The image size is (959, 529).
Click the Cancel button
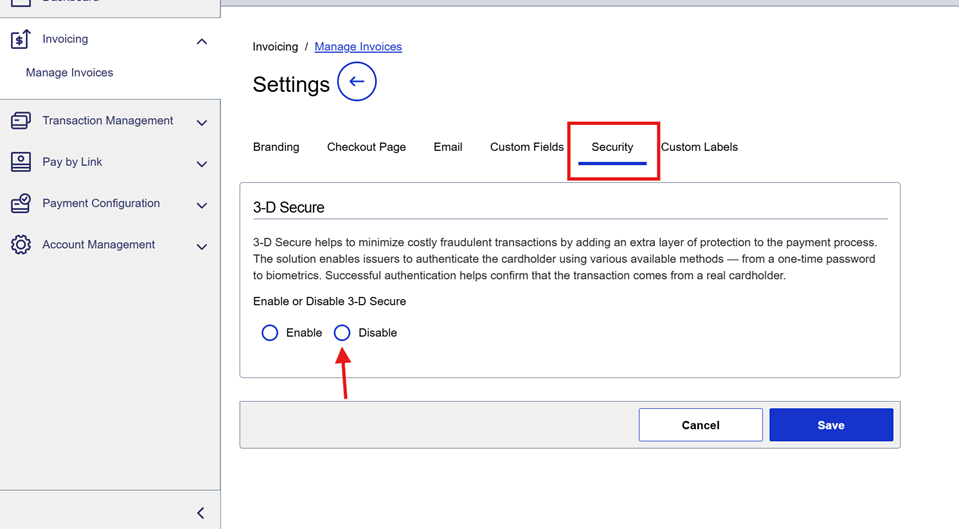[x=700, y=425]
